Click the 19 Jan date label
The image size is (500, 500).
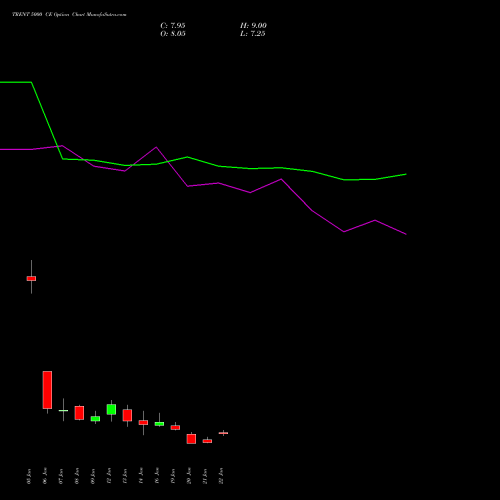(173, 476)
